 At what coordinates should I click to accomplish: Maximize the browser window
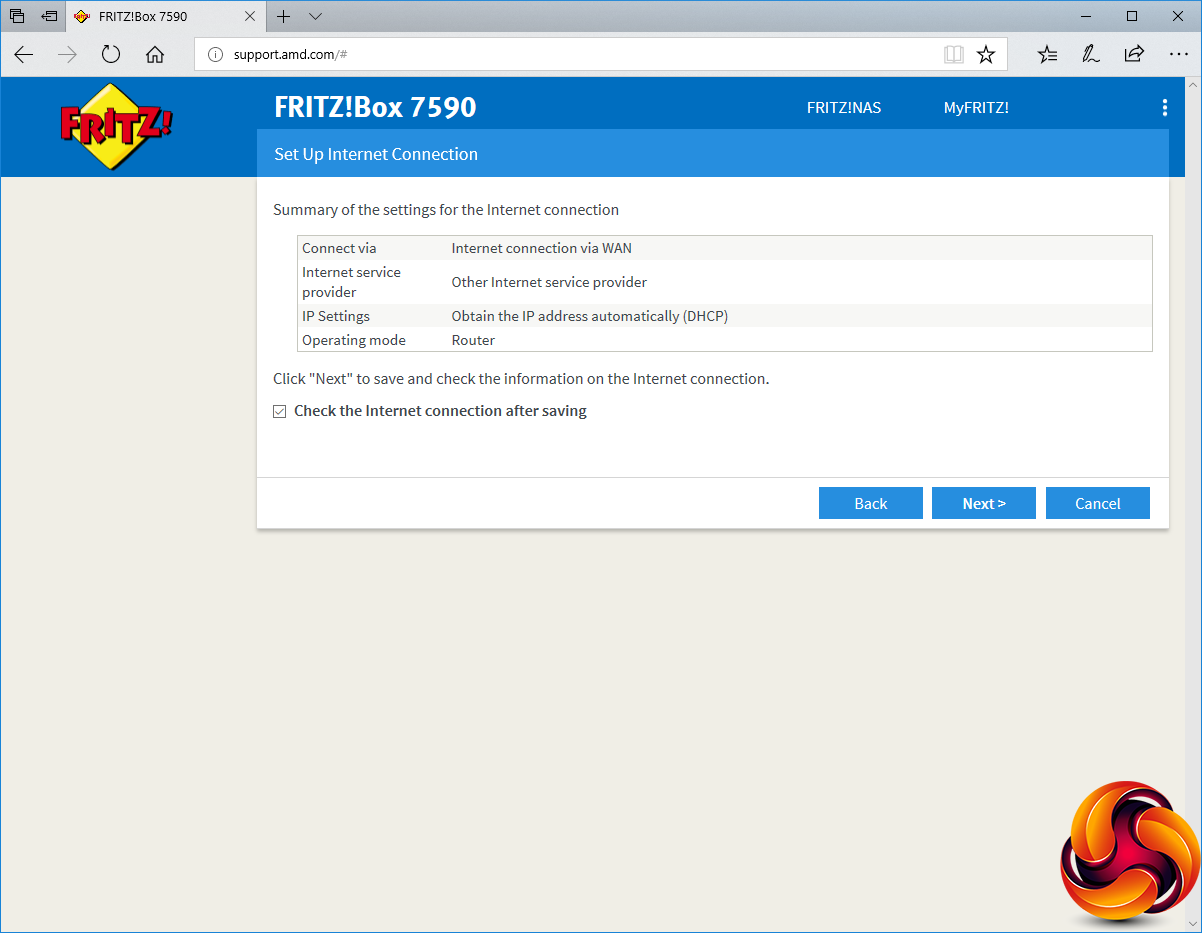1131,16
